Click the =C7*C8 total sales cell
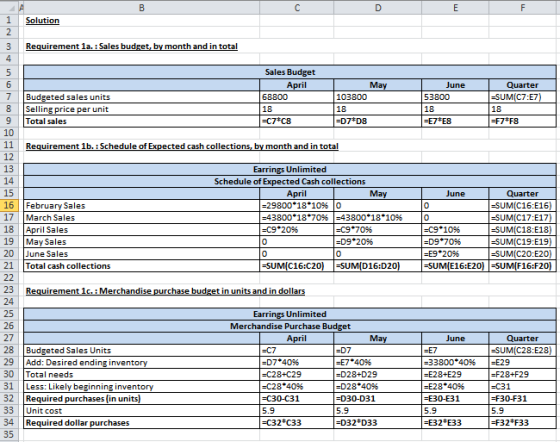This screenshot has height=442, width=560. coord(297,121)
